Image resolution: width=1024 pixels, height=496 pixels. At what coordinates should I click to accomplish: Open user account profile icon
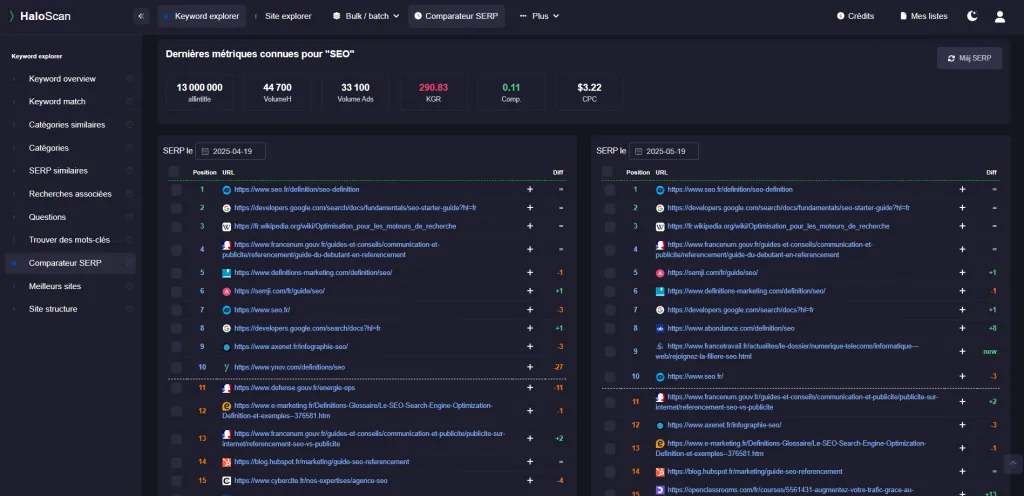click(x=1000, y=16)
